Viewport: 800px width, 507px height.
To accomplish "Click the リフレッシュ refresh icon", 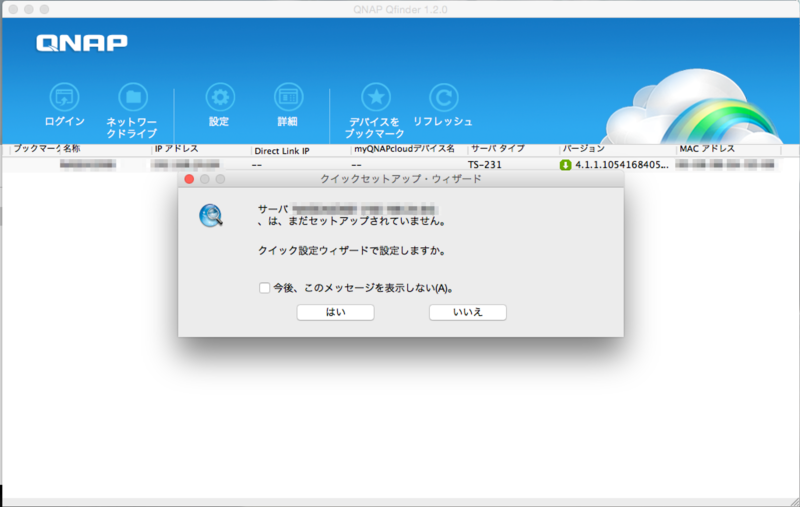I will [x=443, y=97].
